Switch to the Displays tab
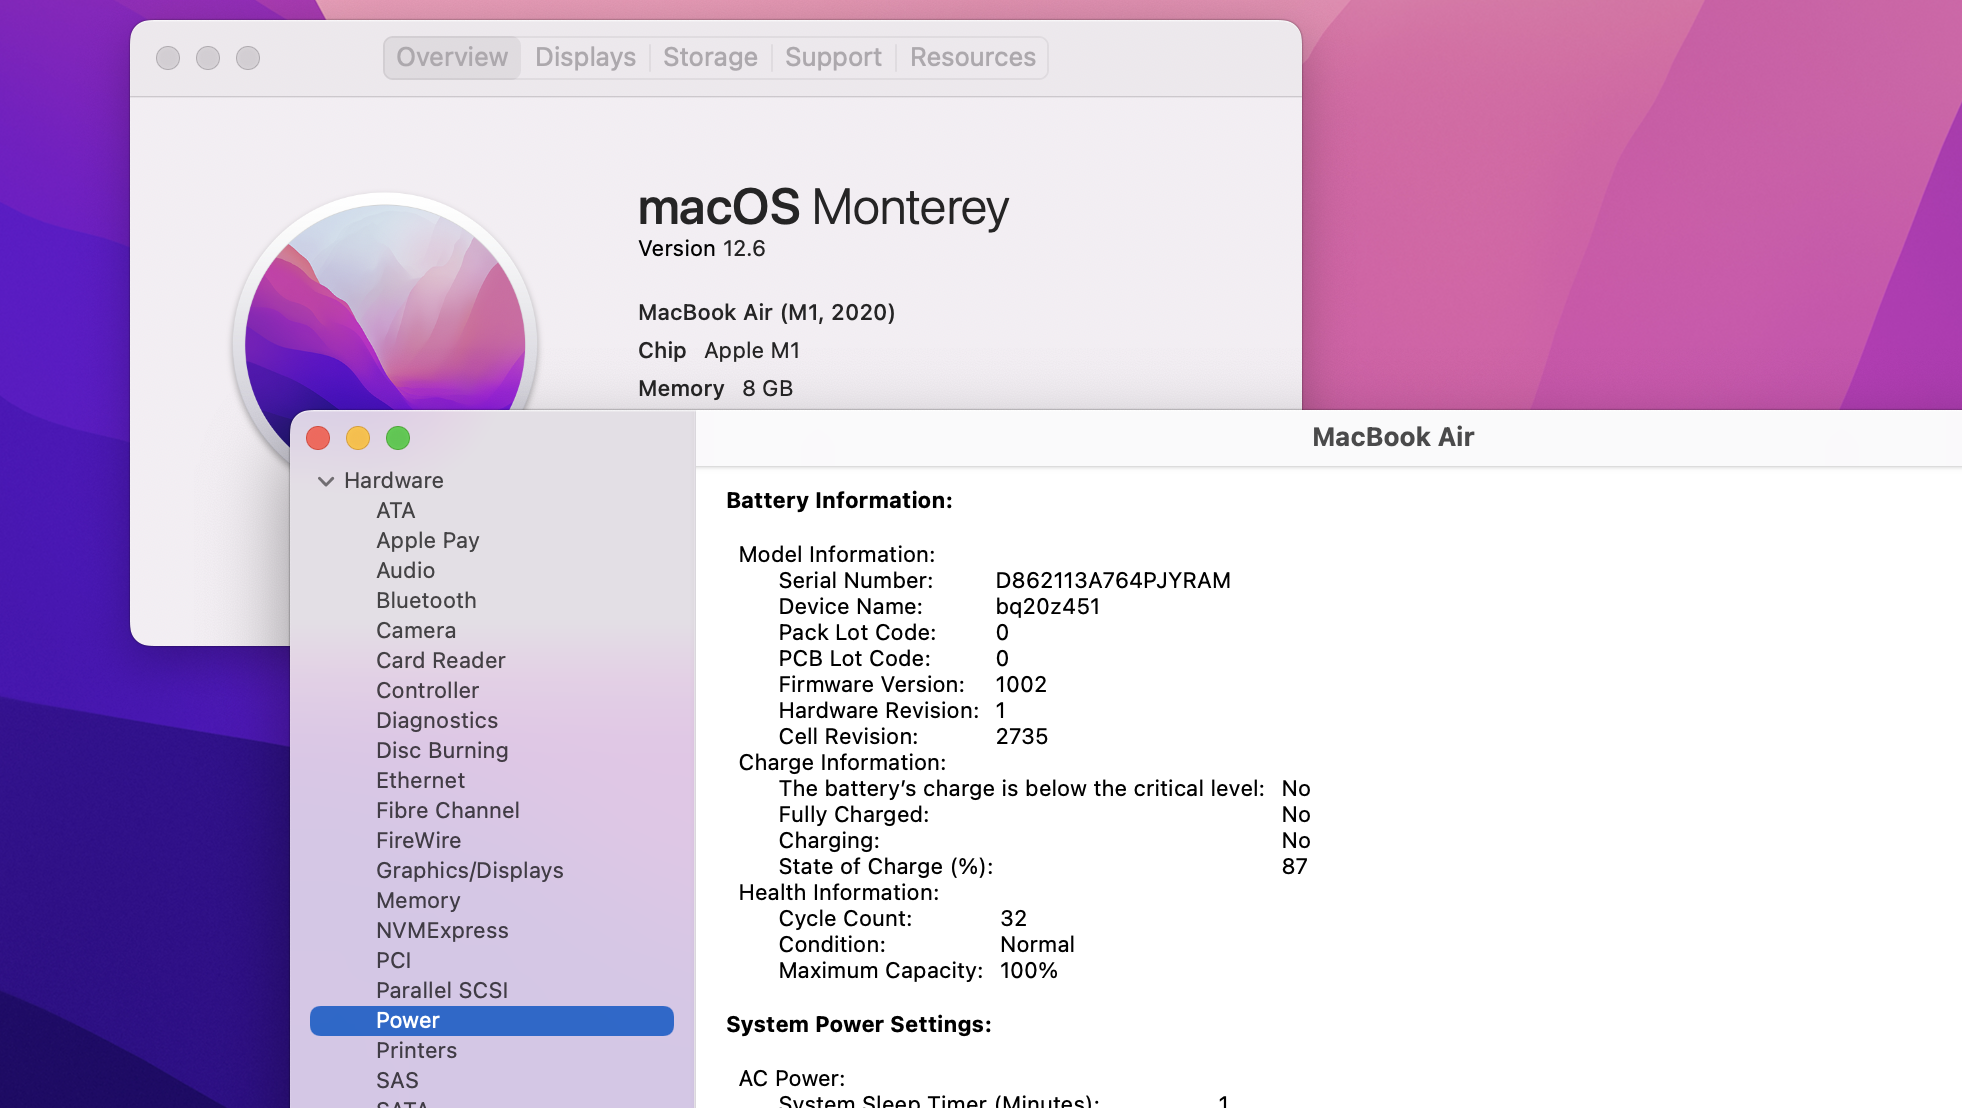This screenshot has width=1962, height=1108. coord(585,57)
